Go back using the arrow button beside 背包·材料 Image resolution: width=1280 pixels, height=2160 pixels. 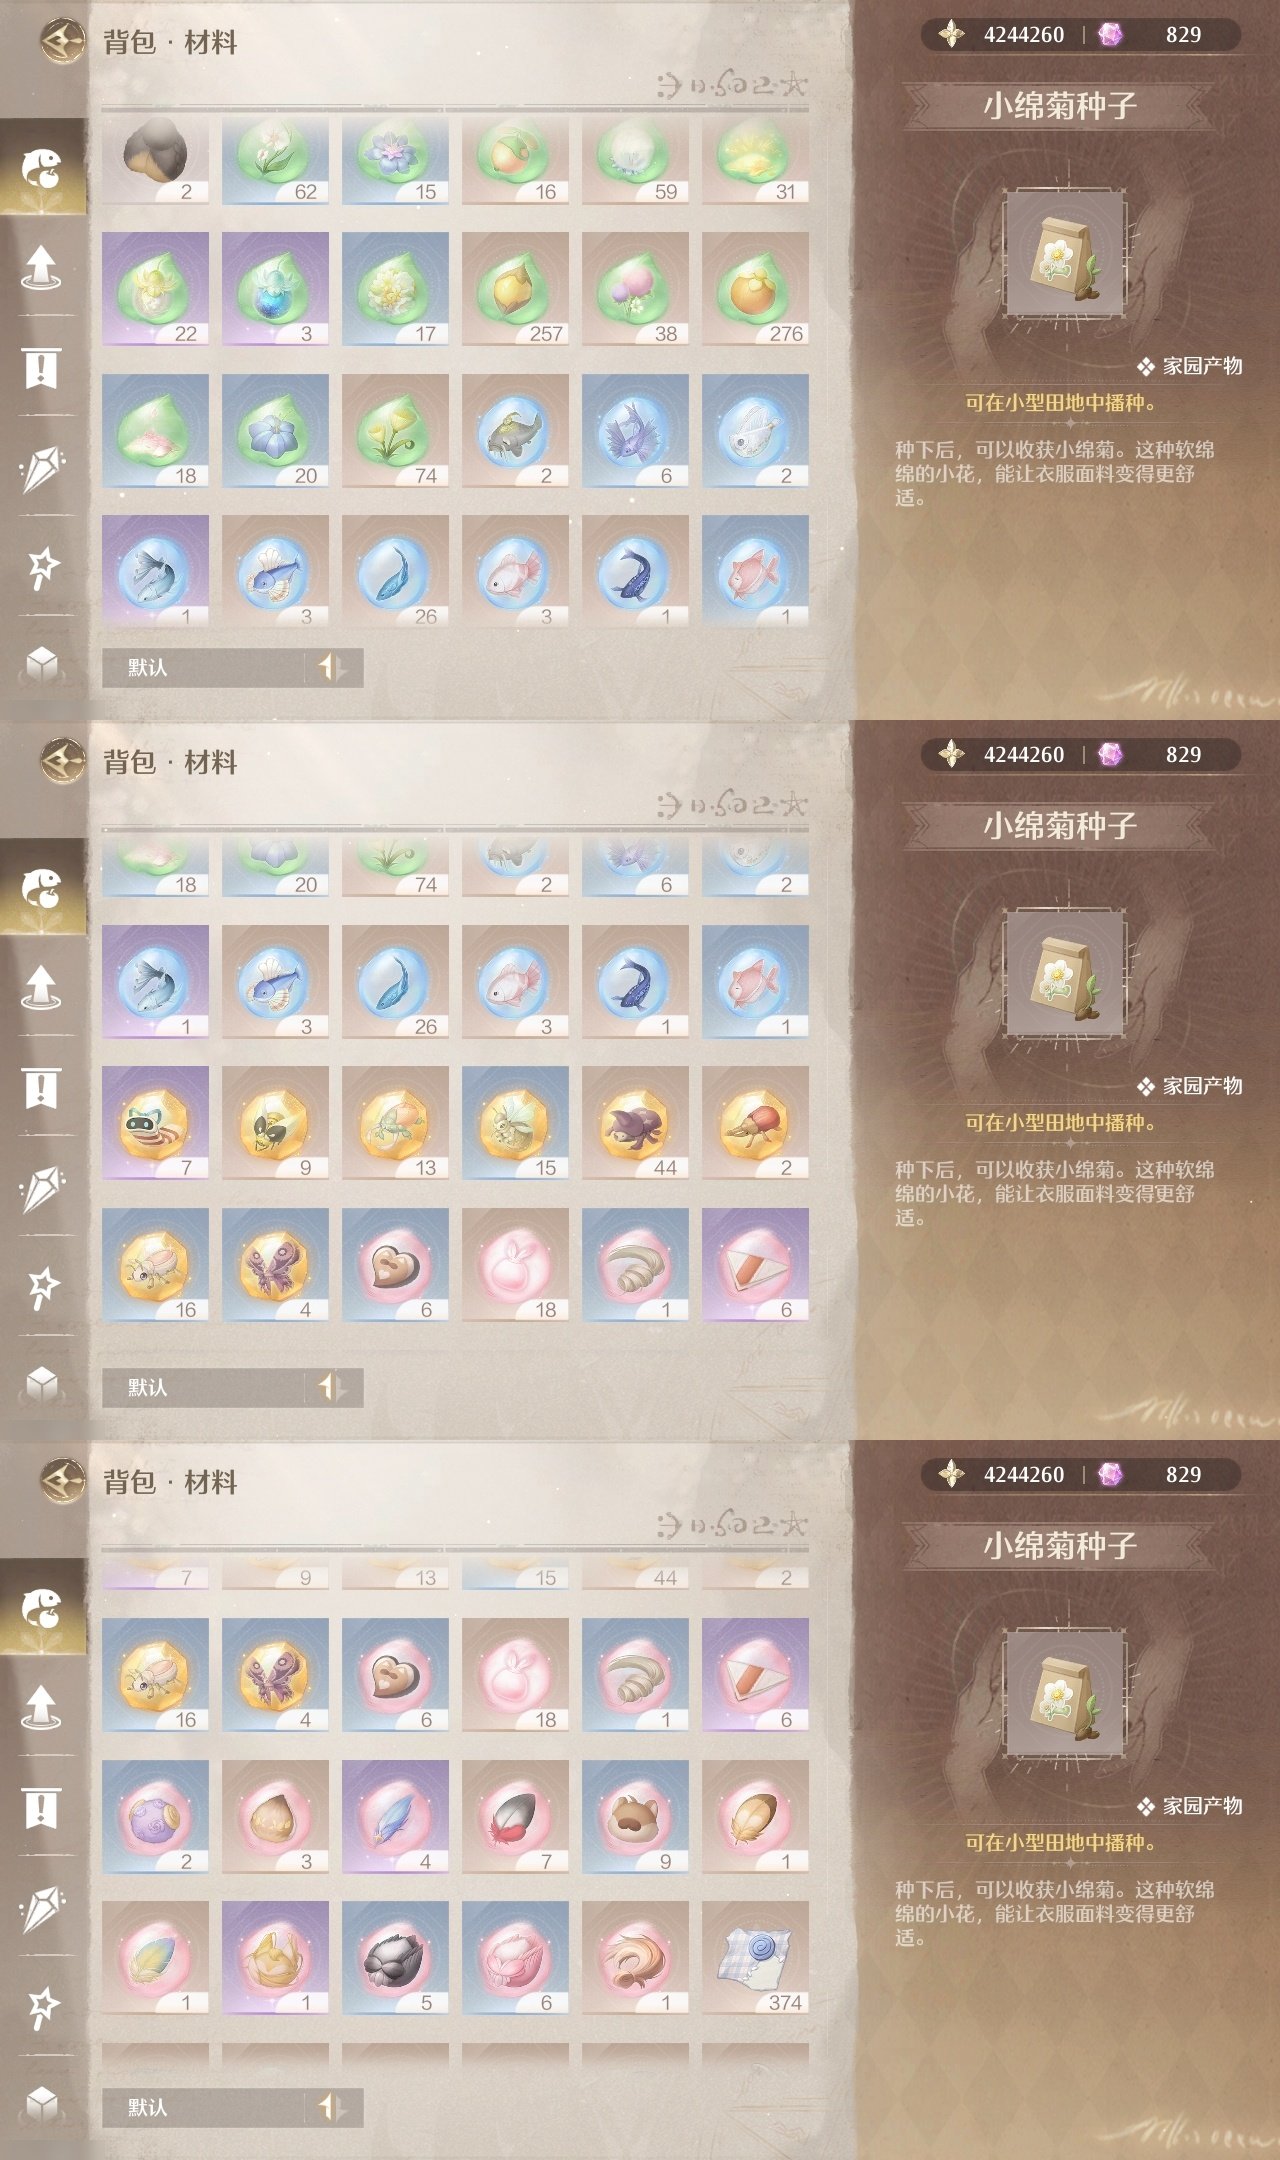tap(63, 42)
